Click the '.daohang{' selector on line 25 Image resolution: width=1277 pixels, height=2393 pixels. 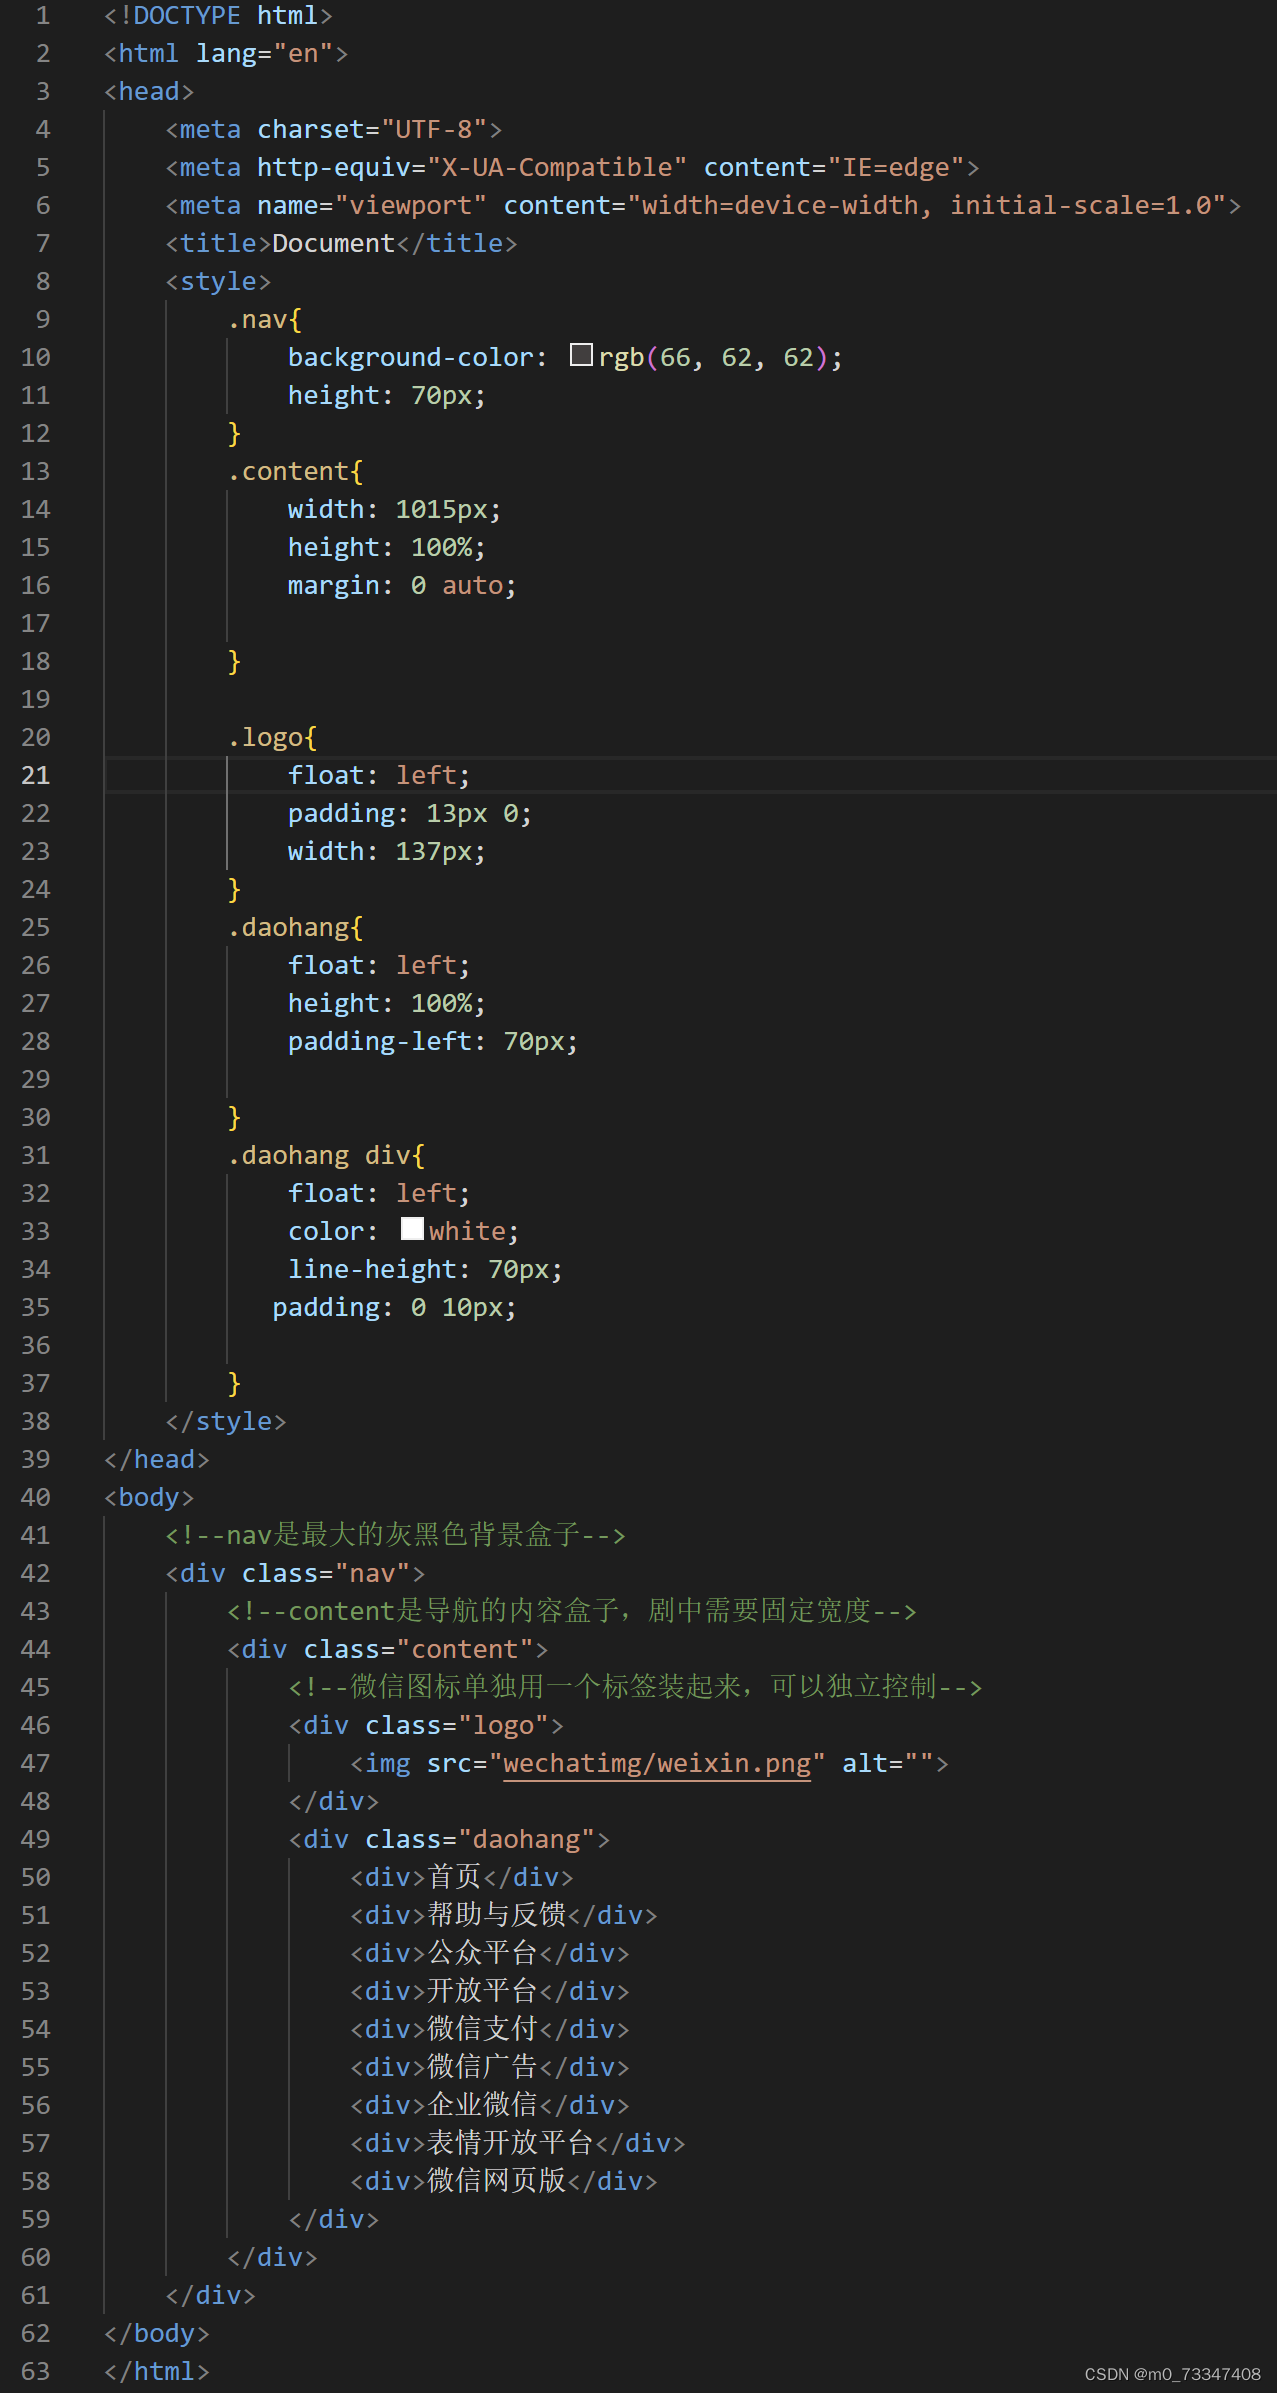[x=295, y=928]
